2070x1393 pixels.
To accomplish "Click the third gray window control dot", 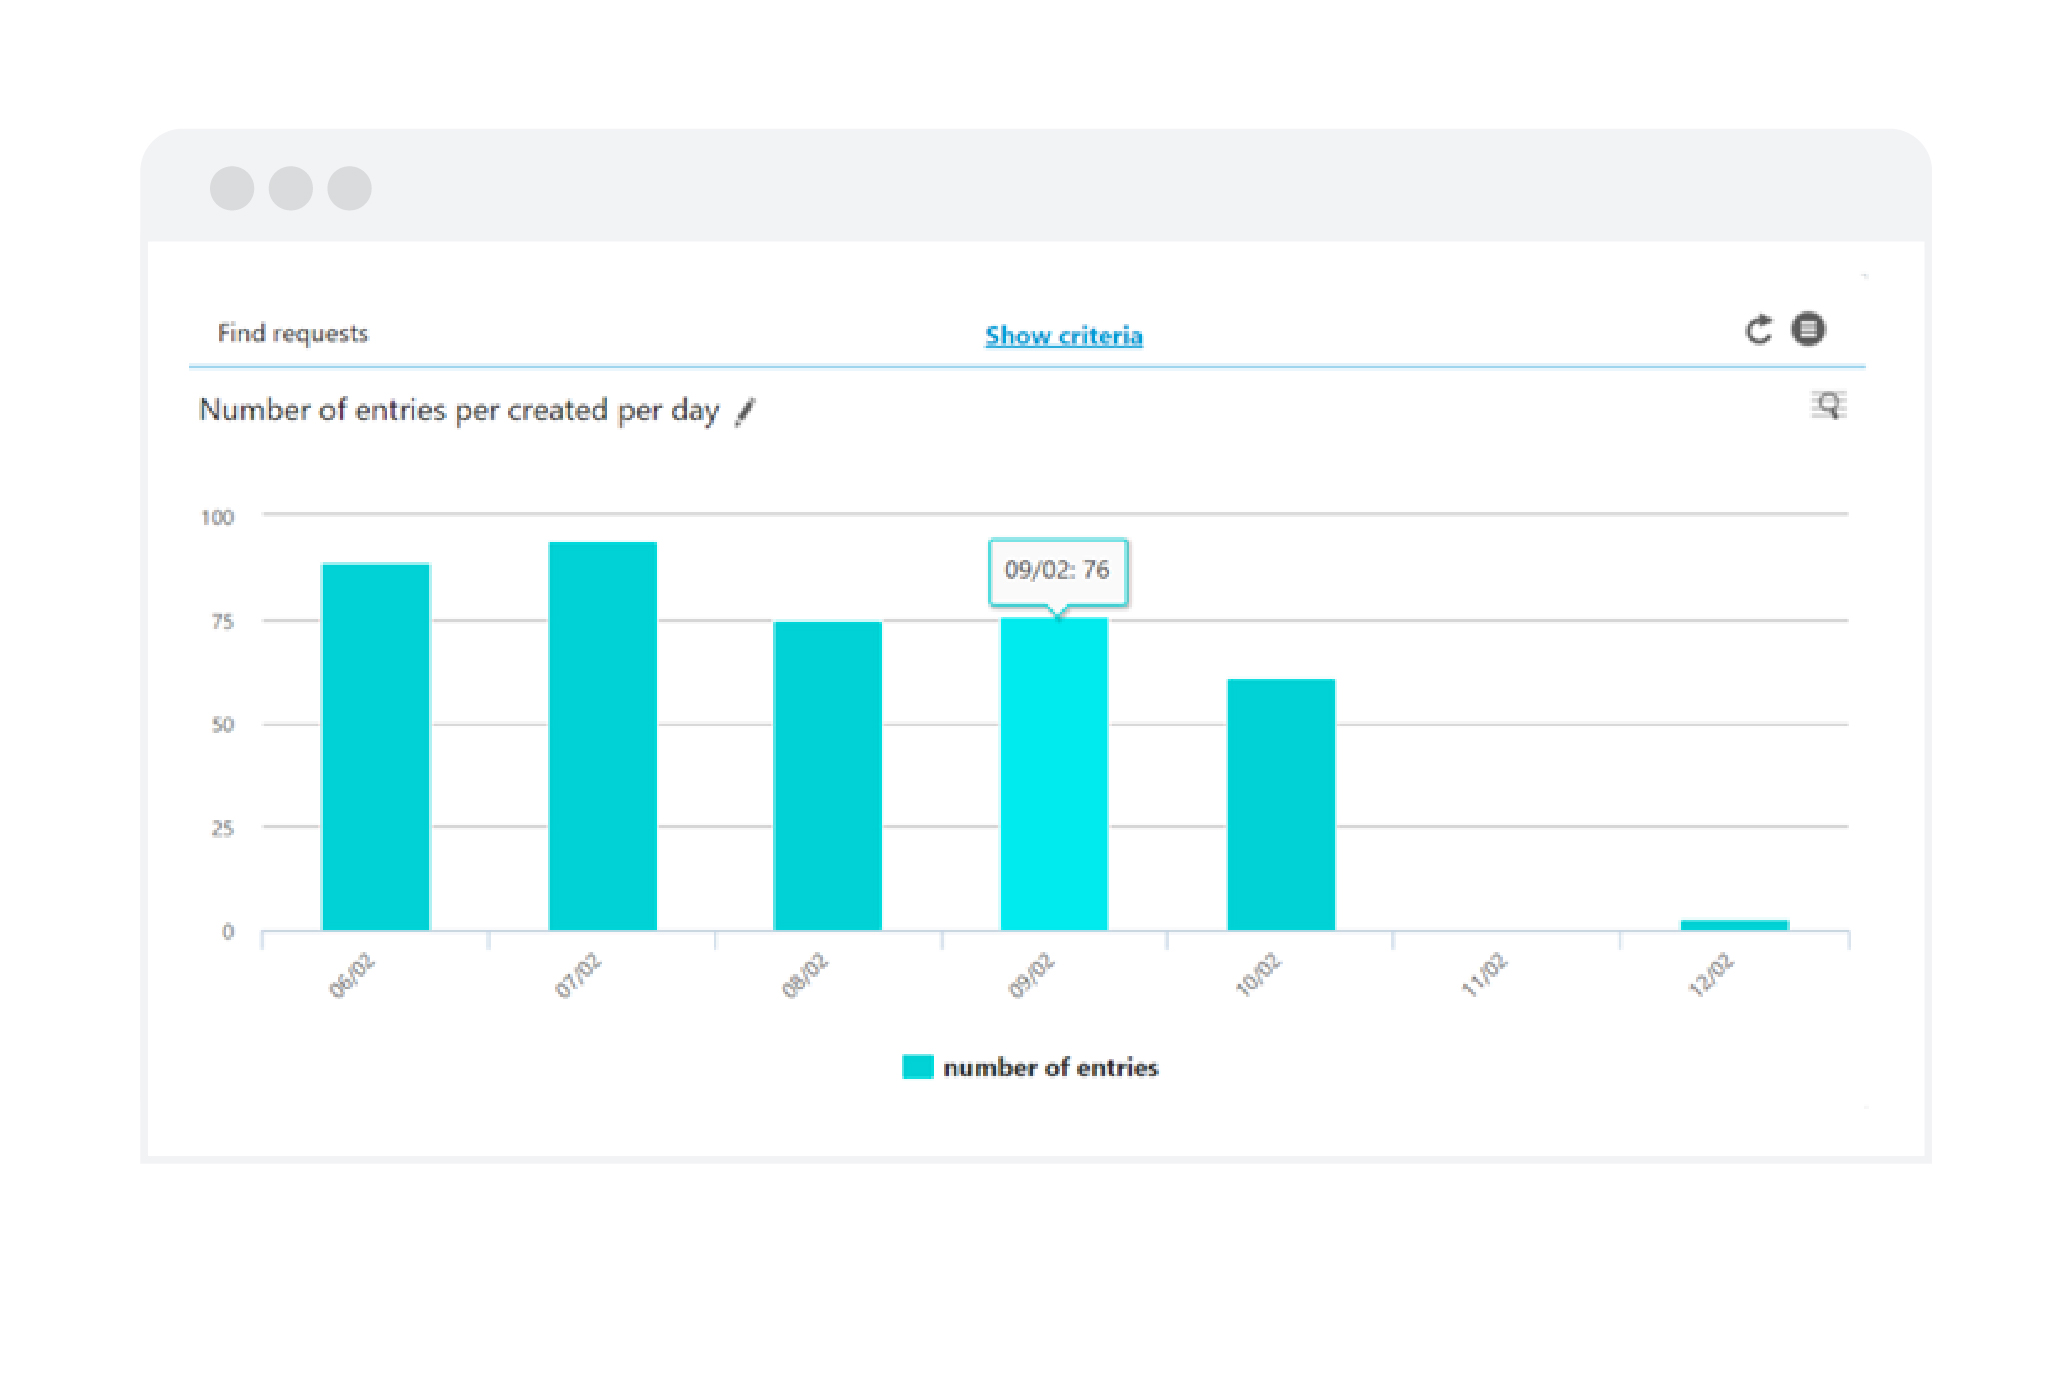I will point(350,188).
